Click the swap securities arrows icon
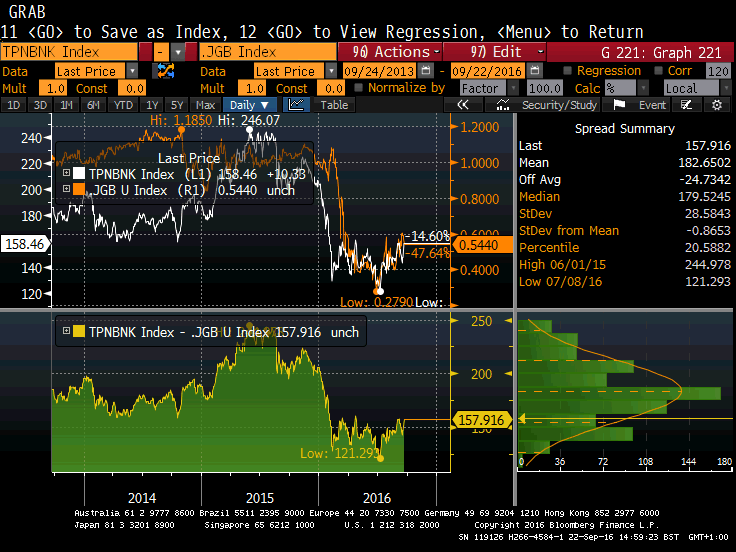Image resolution: width=736 pixels, height=552 pixels. click(x=165, y=71)
